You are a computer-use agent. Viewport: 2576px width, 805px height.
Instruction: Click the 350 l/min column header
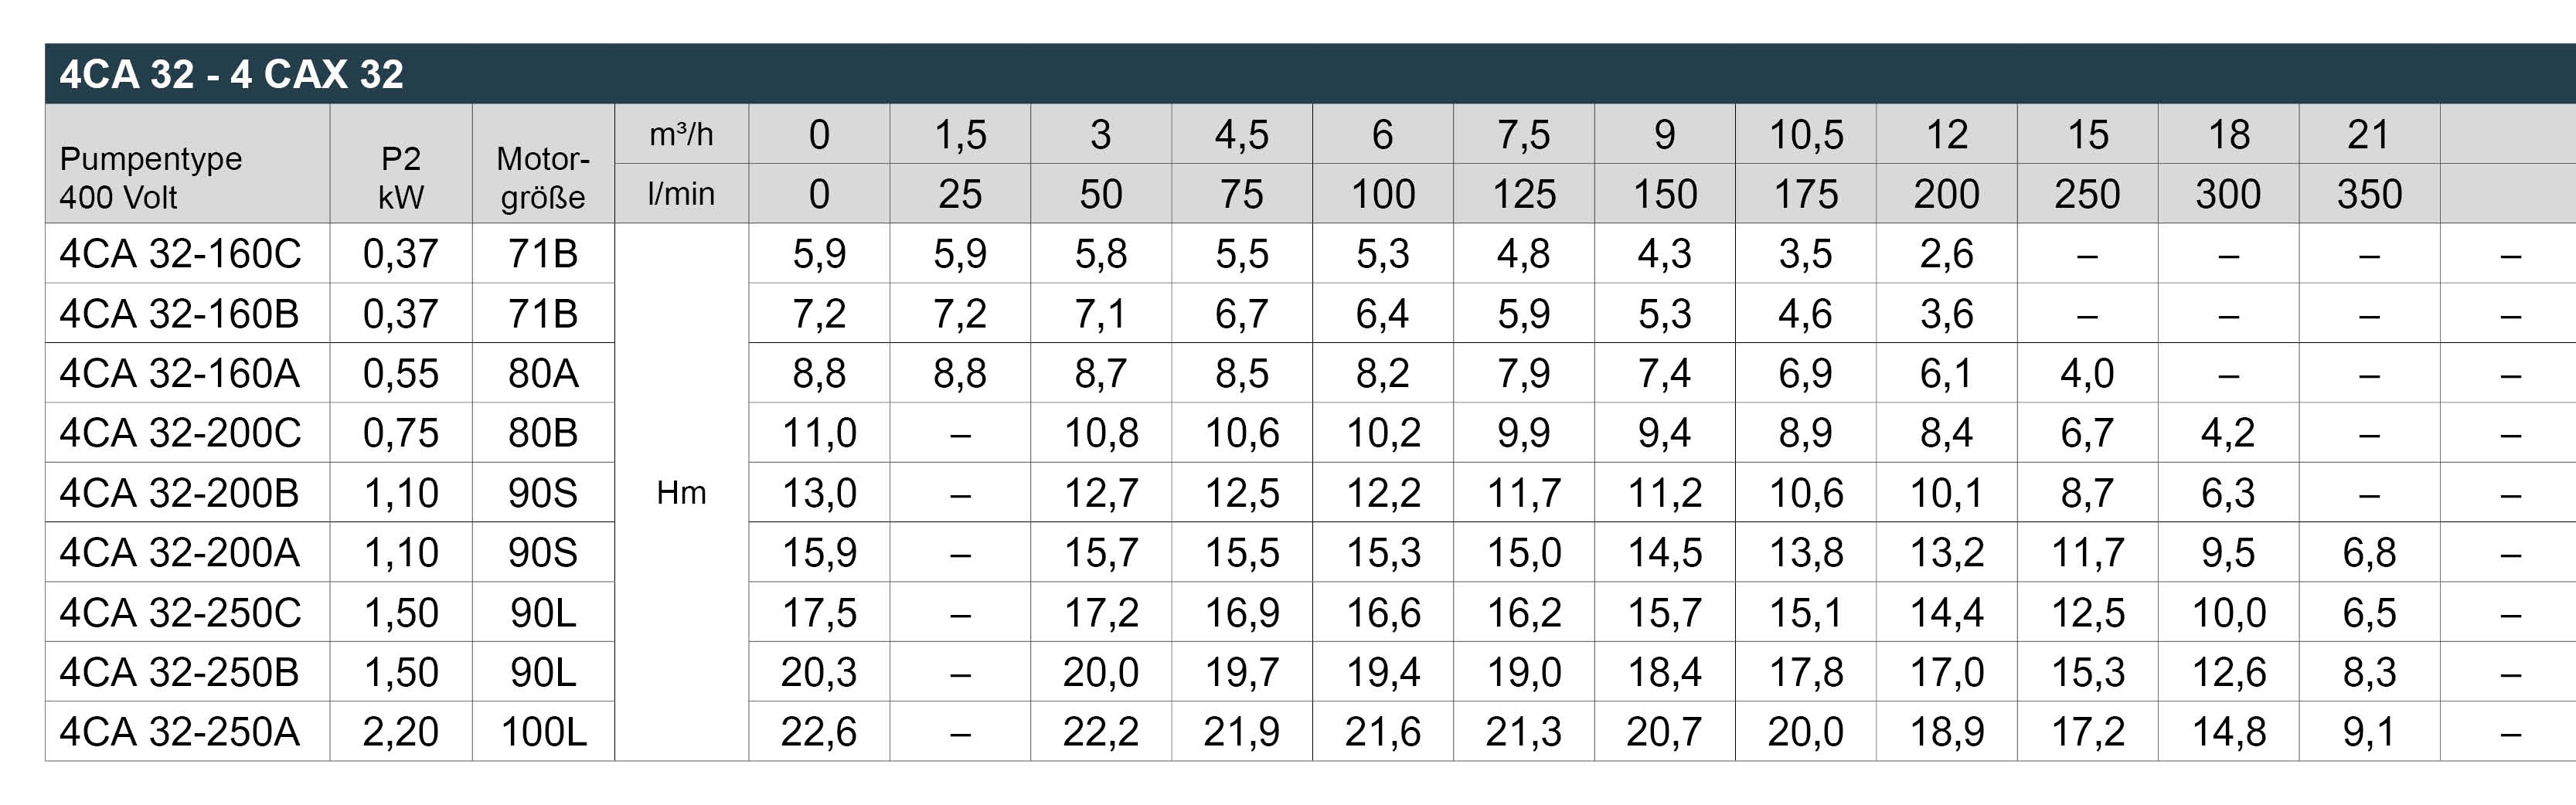pos(2369,193)
